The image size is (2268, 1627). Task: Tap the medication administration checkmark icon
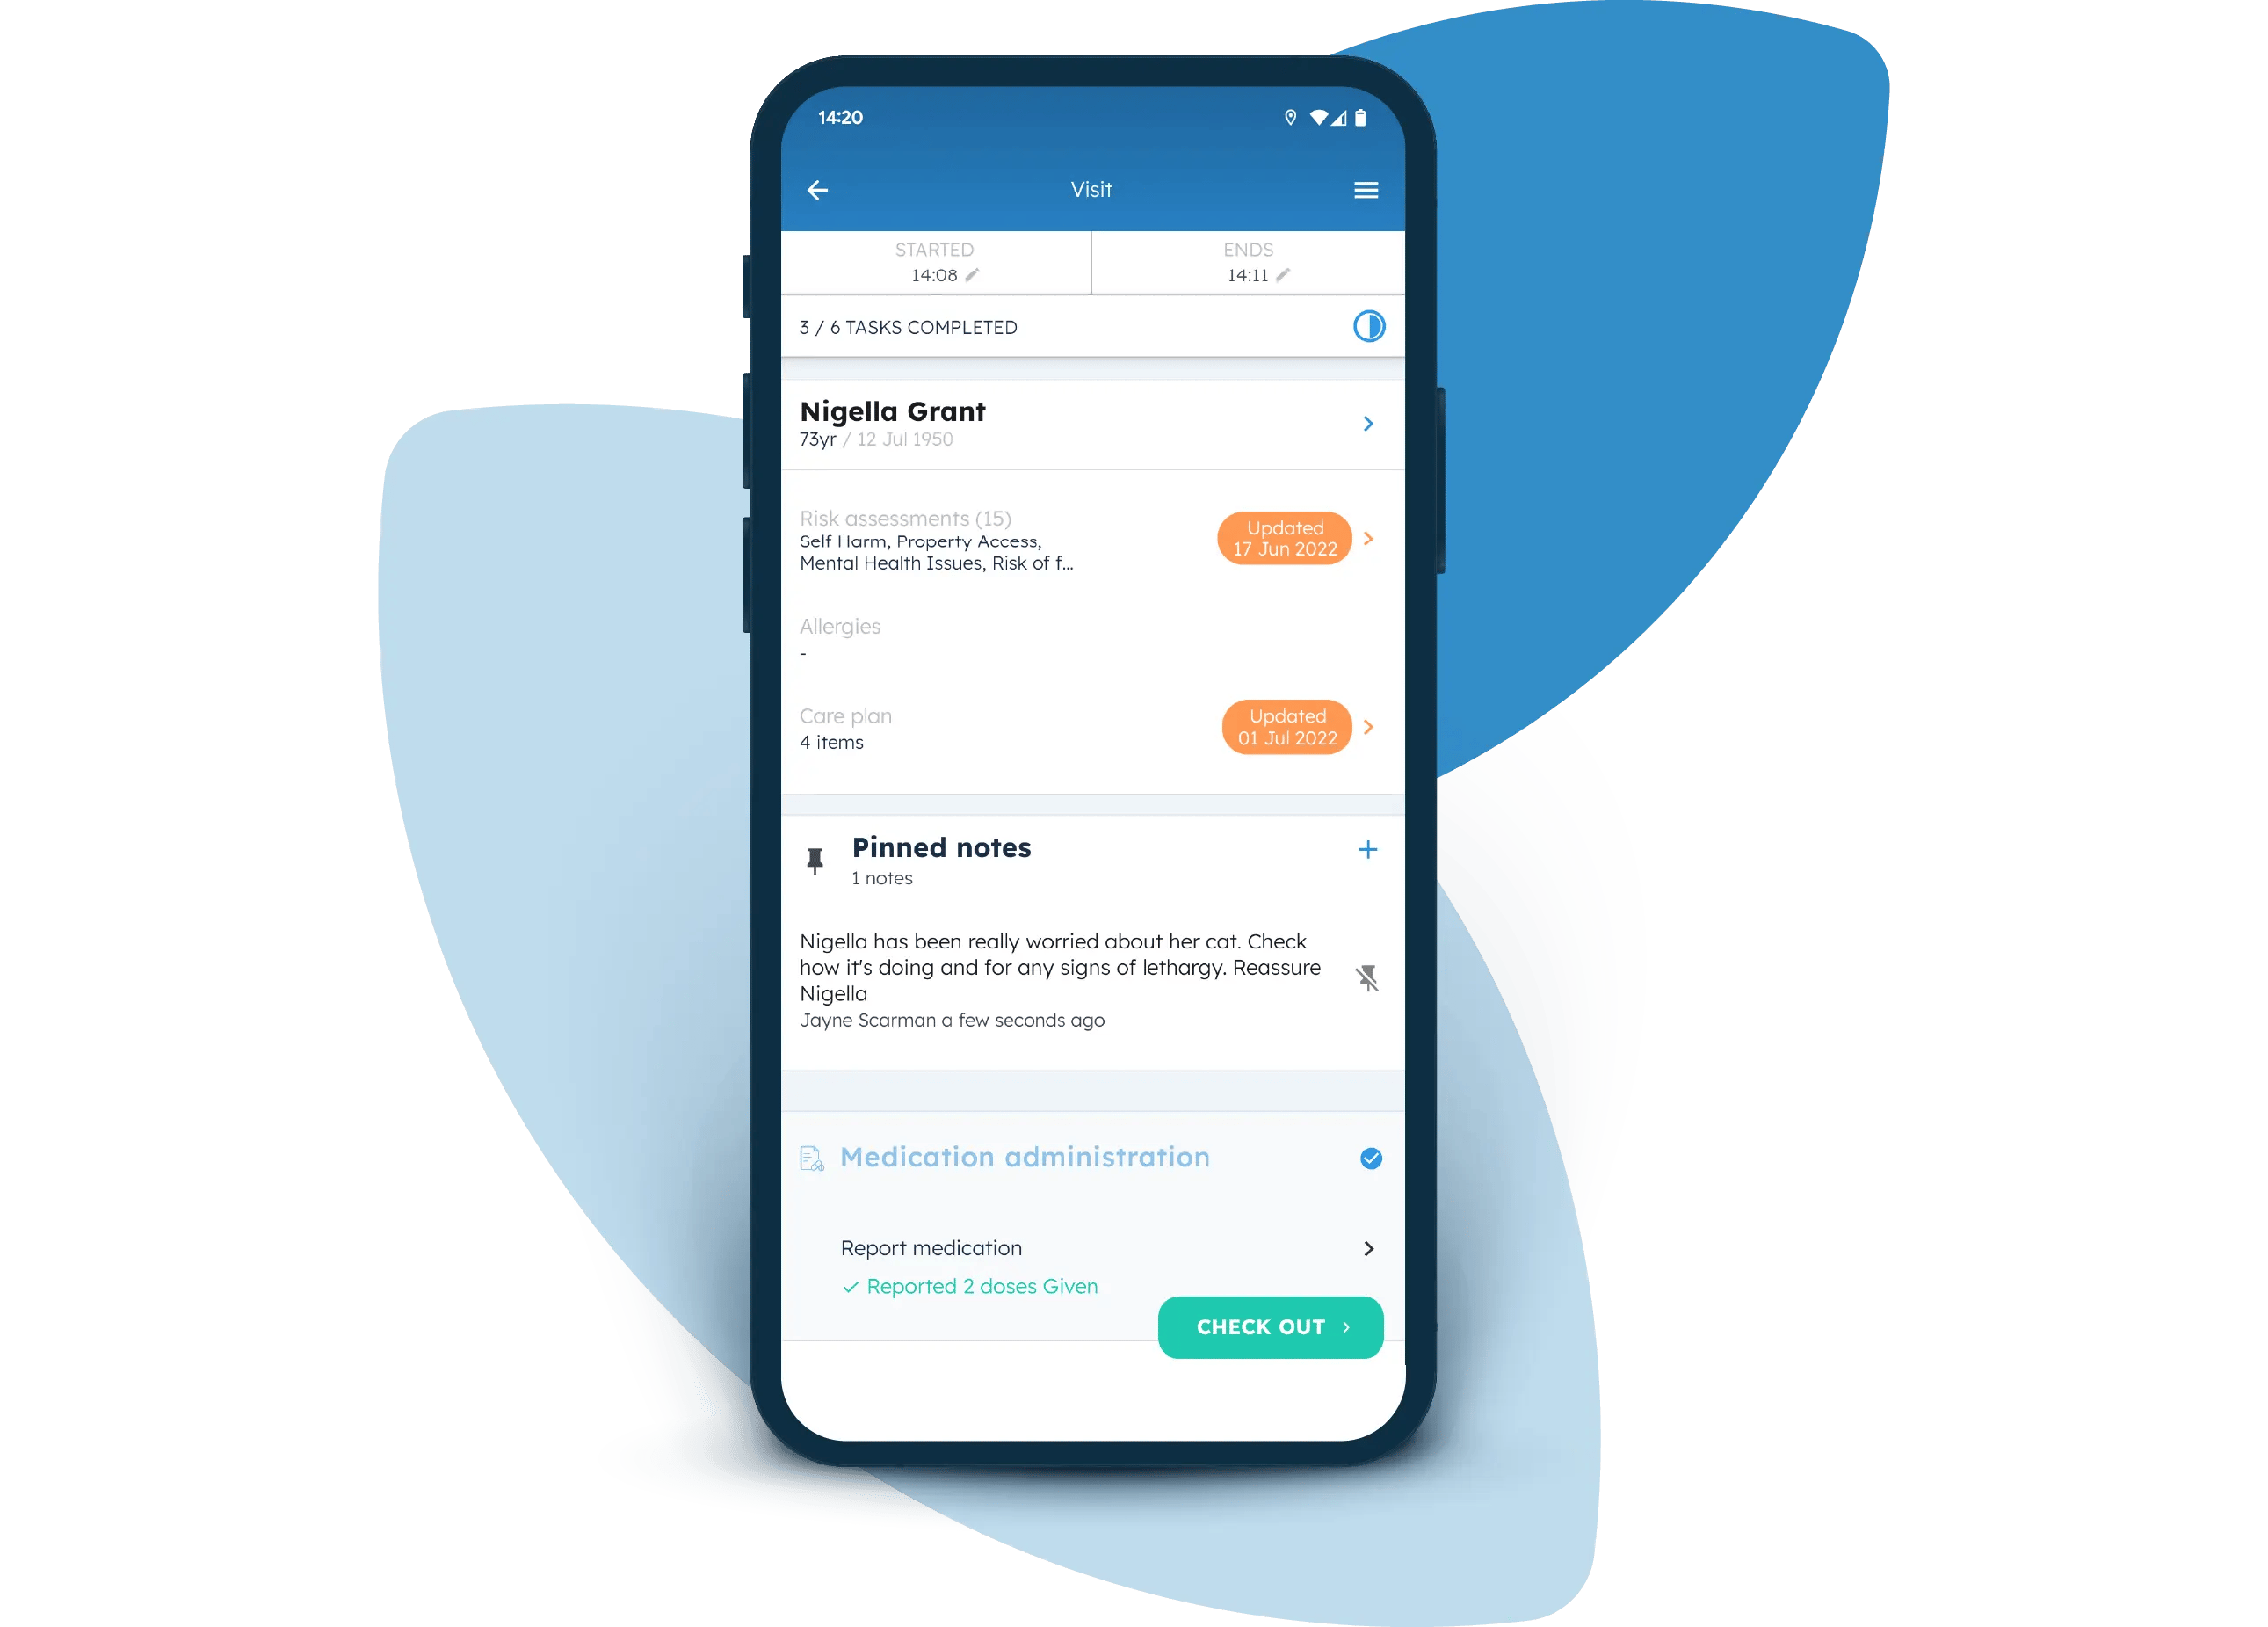1369,1157
